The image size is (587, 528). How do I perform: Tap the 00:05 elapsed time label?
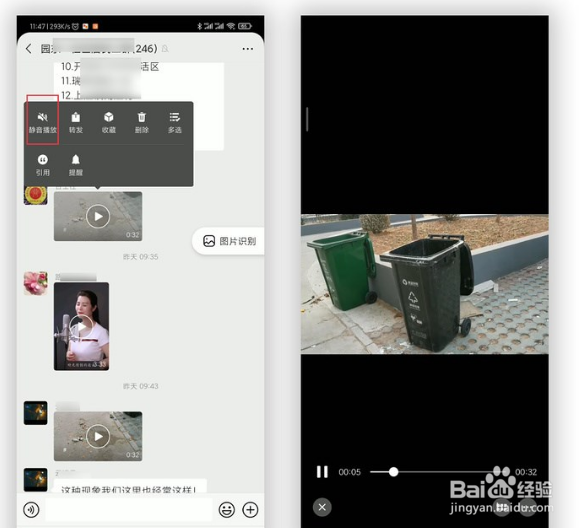pyautogui.click(x=350, y=472)
